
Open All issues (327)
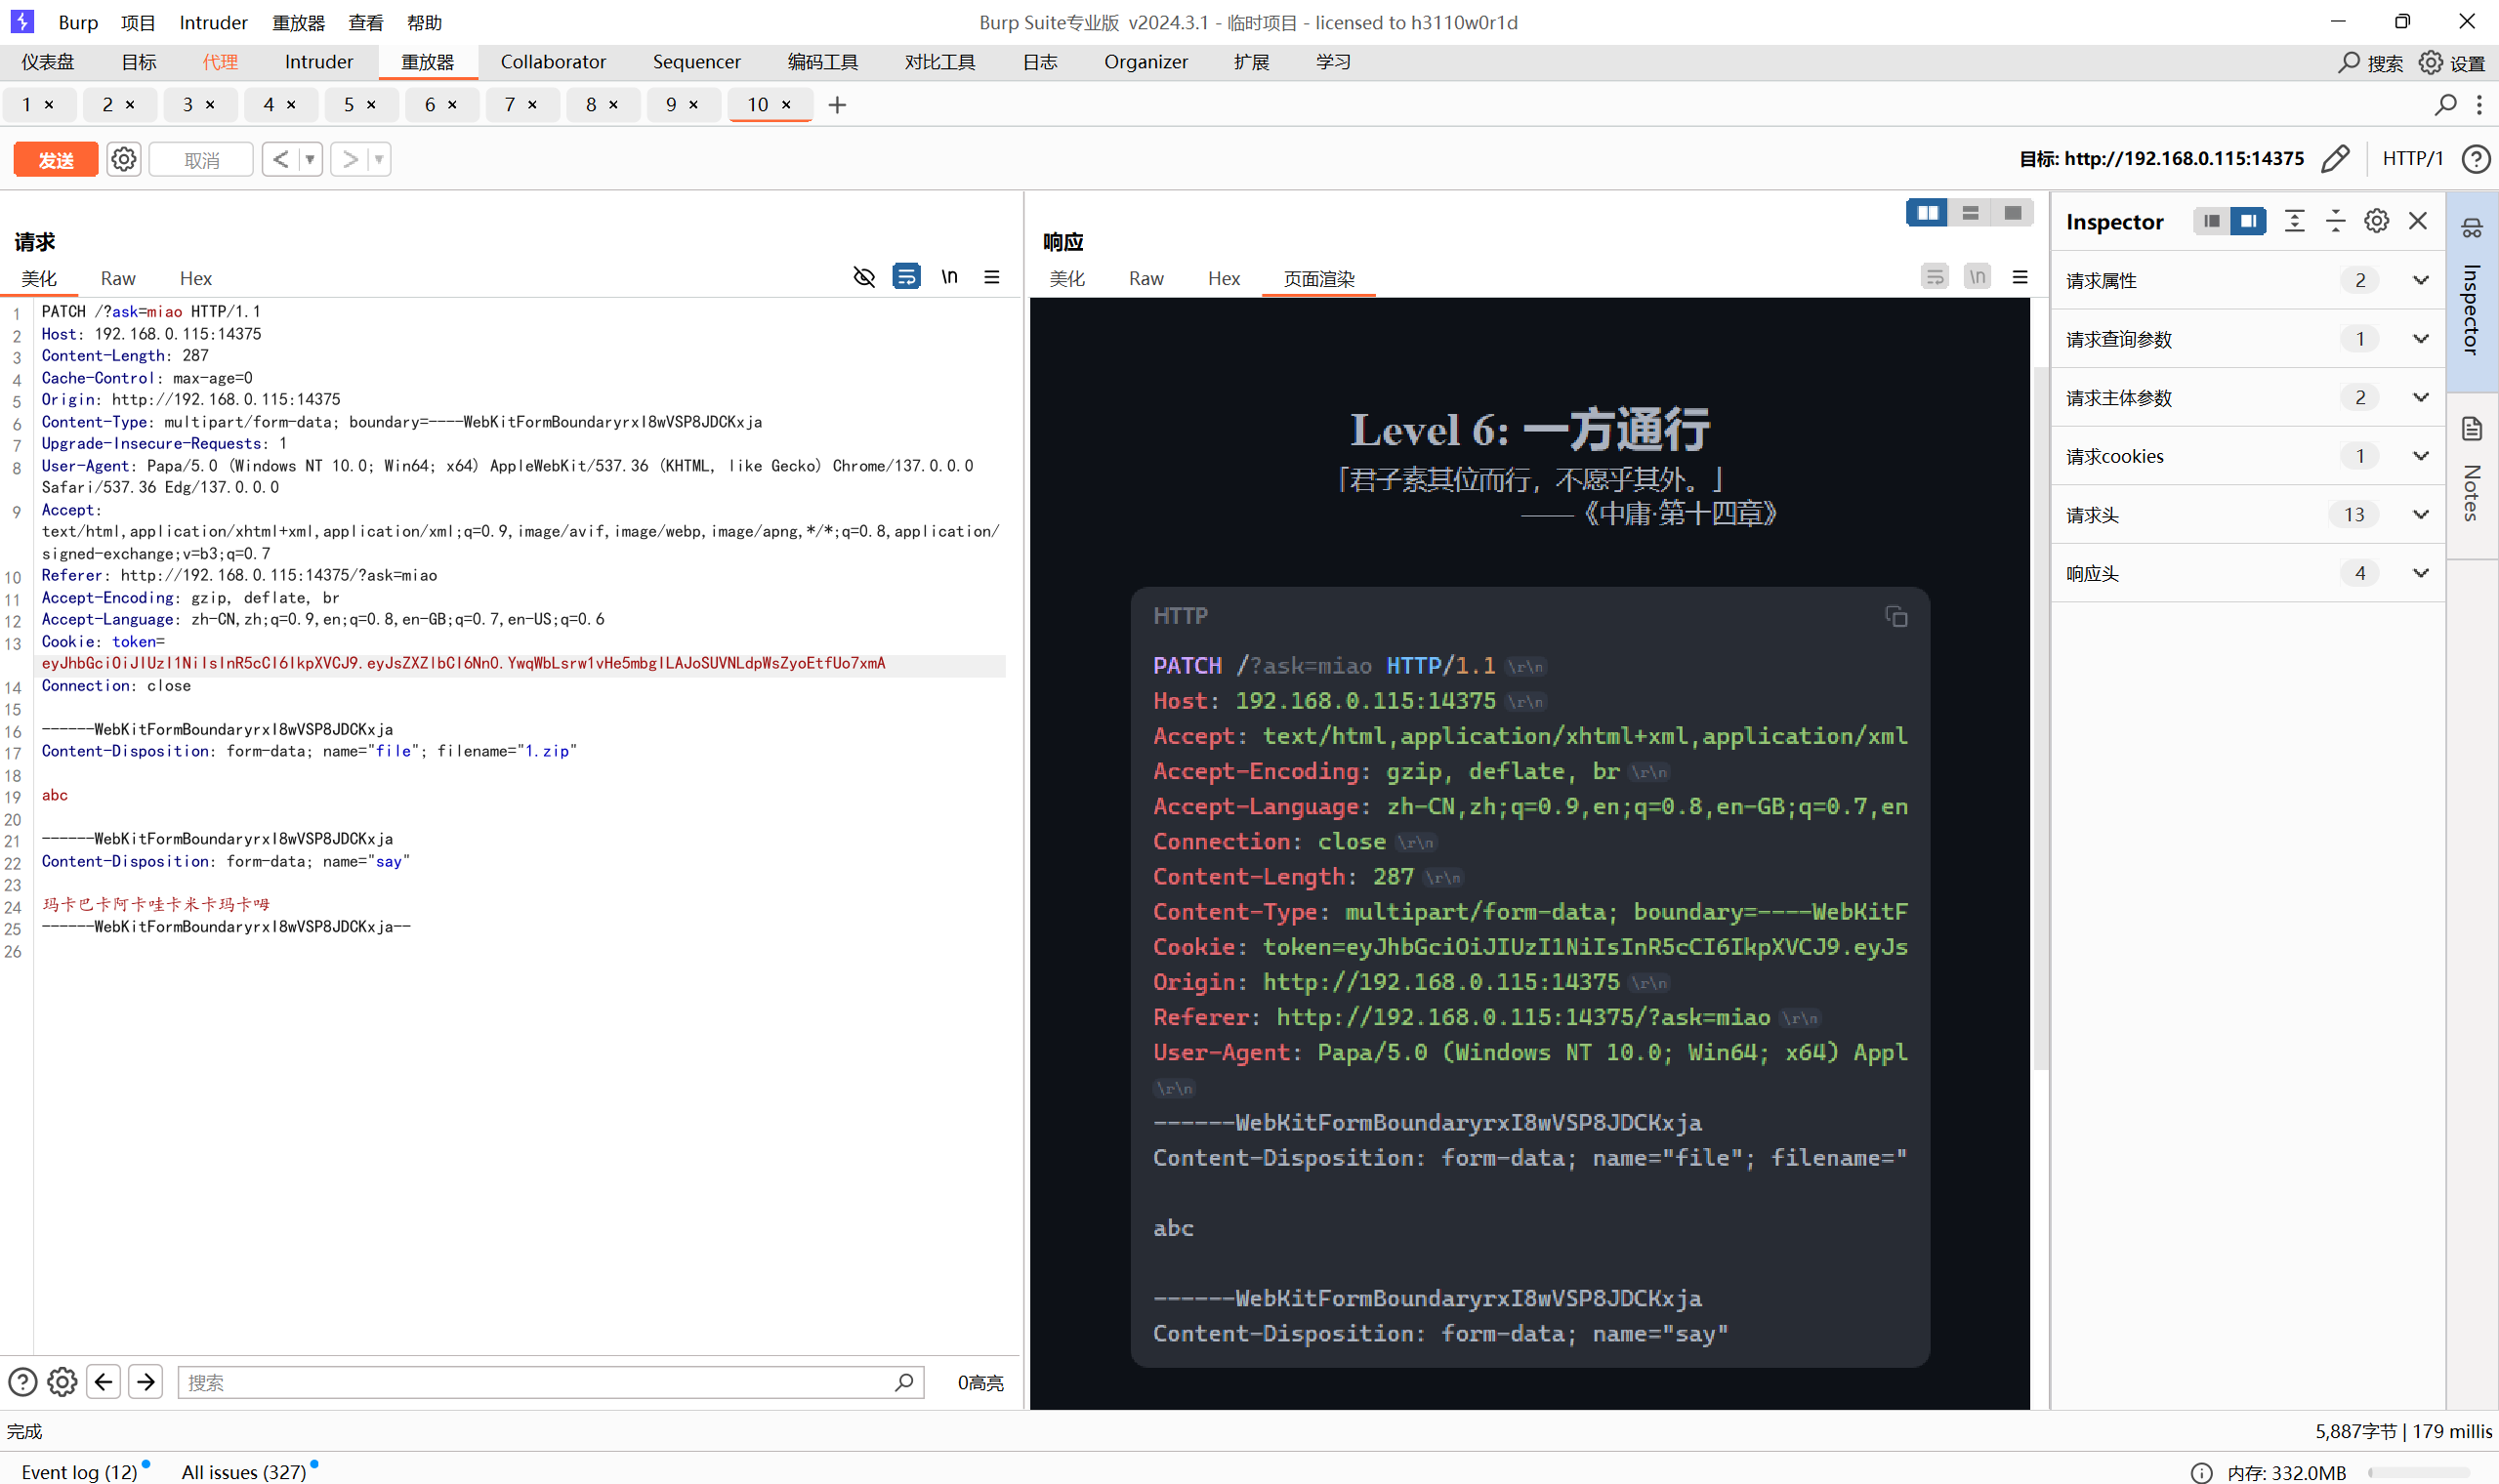pos(243,1471)
